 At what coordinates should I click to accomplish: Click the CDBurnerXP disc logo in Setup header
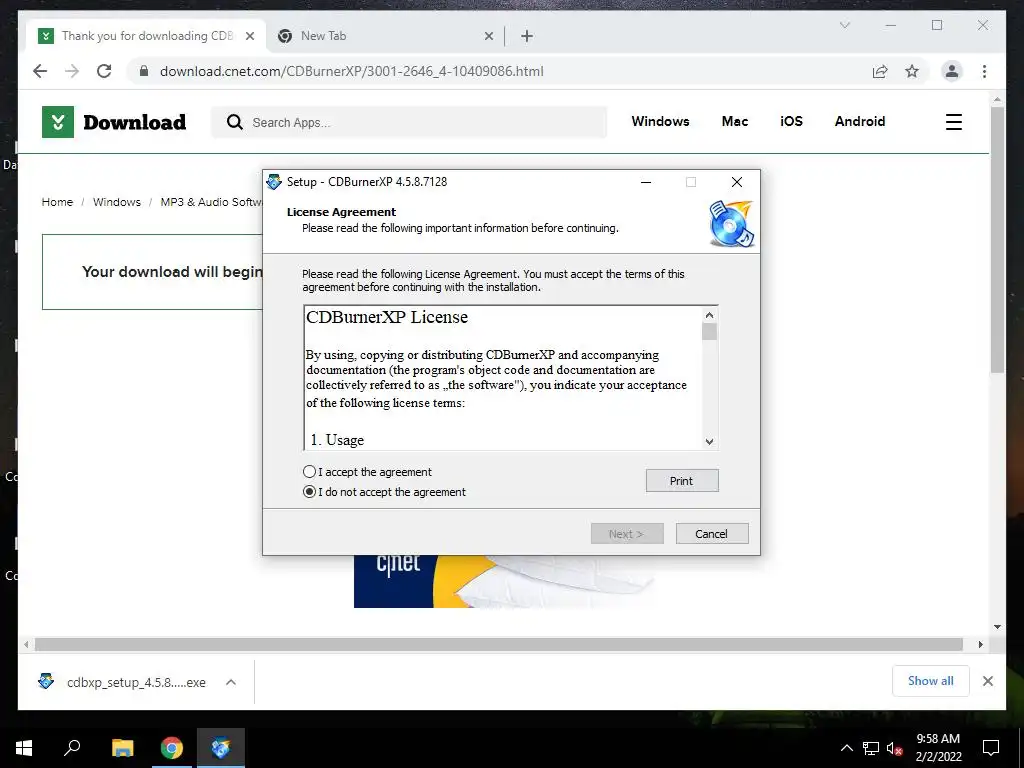pyautogui.click(x=731, y=224)
